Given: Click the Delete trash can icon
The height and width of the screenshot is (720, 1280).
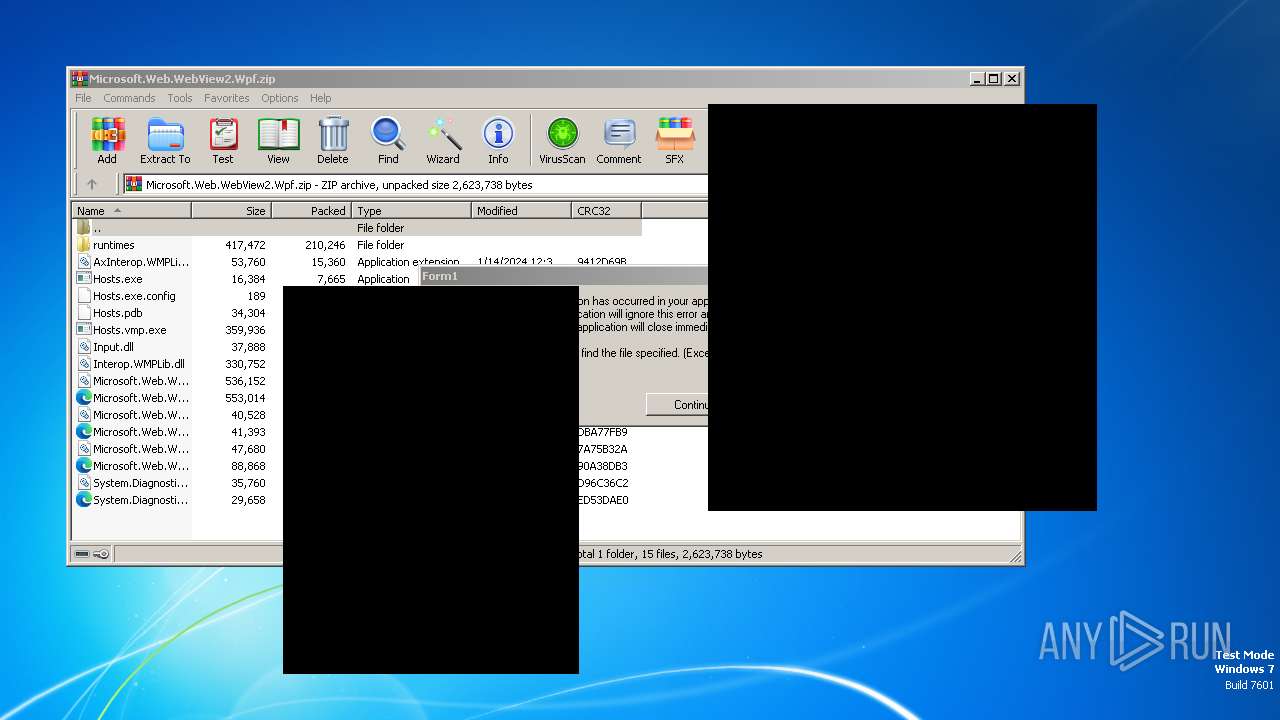Looking at the screenshot, I should 333,140.
